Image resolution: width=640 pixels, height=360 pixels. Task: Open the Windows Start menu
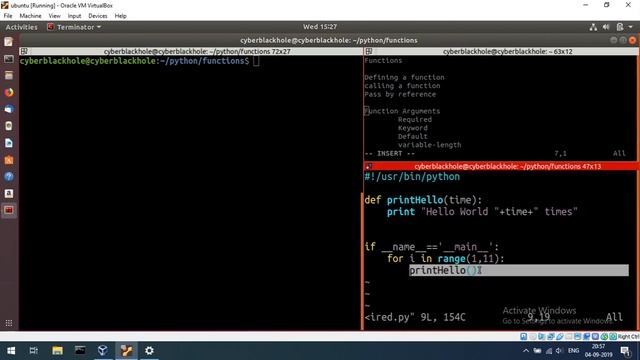[x=11, y=351]
